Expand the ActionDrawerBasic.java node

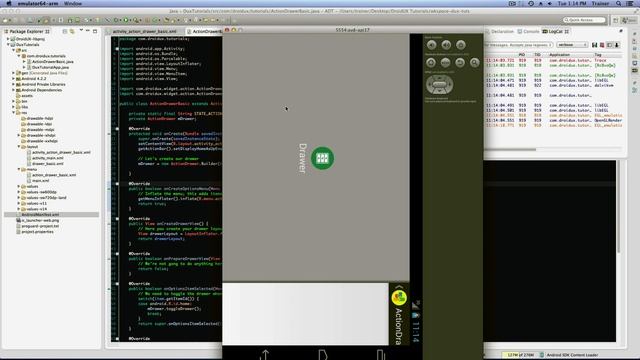[24, 62]
